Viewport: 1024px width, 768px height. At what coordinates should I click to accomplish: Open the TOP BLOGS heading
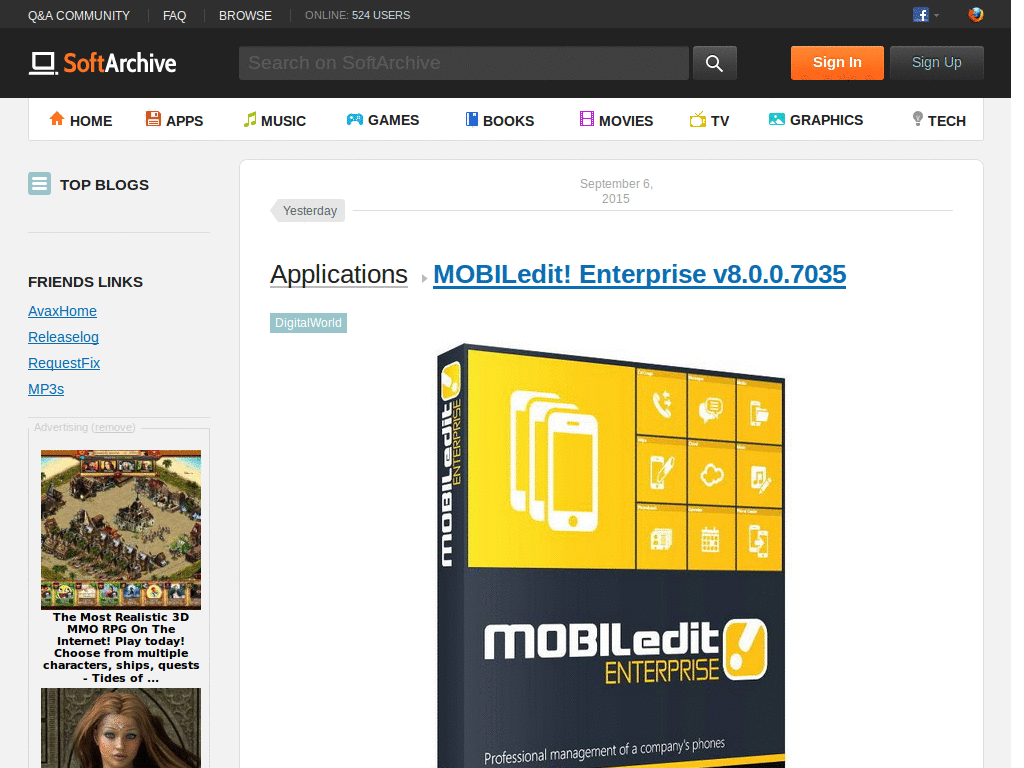pyautogui.click(x=104, y=185)
